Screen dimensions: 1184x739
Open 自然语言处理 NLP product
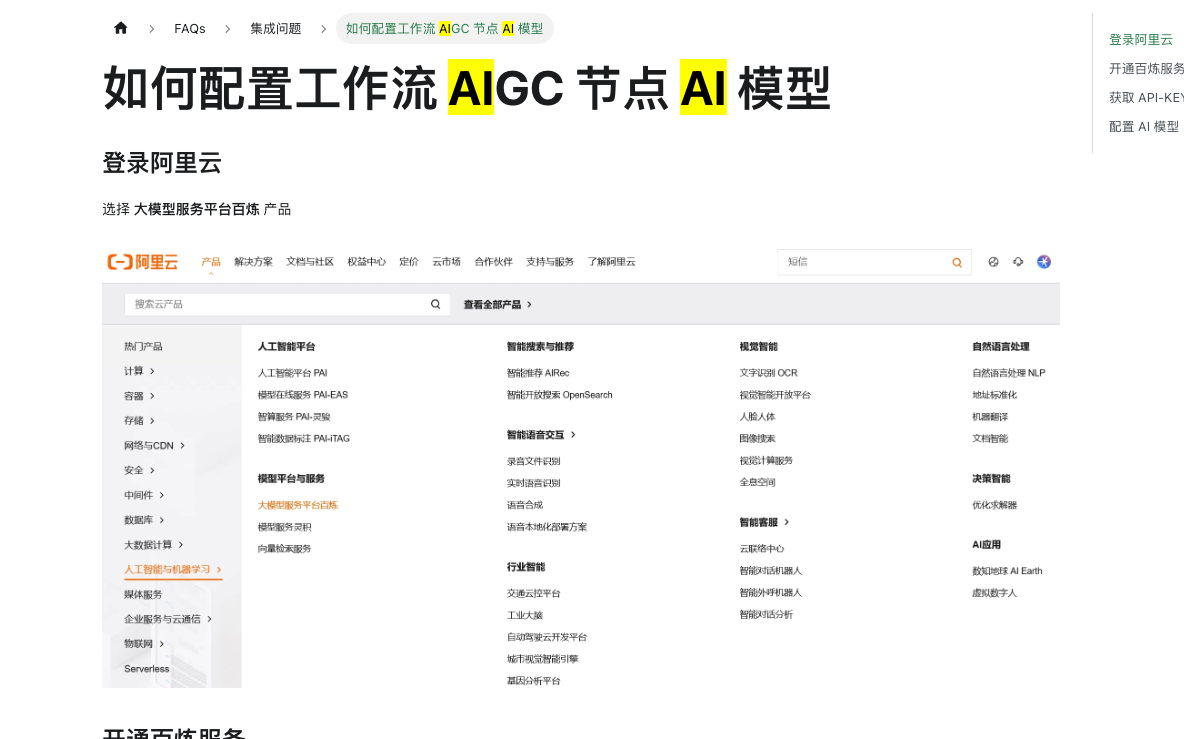pyautogui.click(x=1008, y=373)
